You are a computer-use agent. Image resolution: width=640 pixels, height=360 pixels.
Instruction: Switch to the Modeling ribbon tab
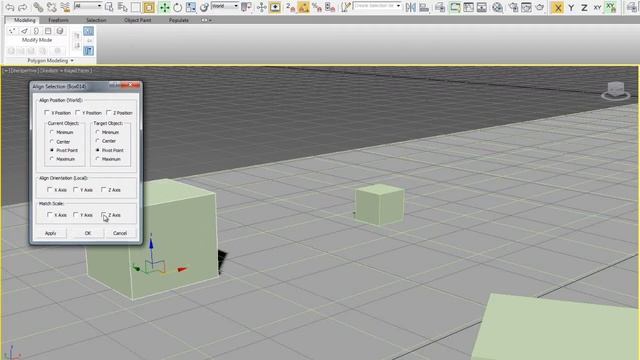pyautogui.click(x=24, y=20)
